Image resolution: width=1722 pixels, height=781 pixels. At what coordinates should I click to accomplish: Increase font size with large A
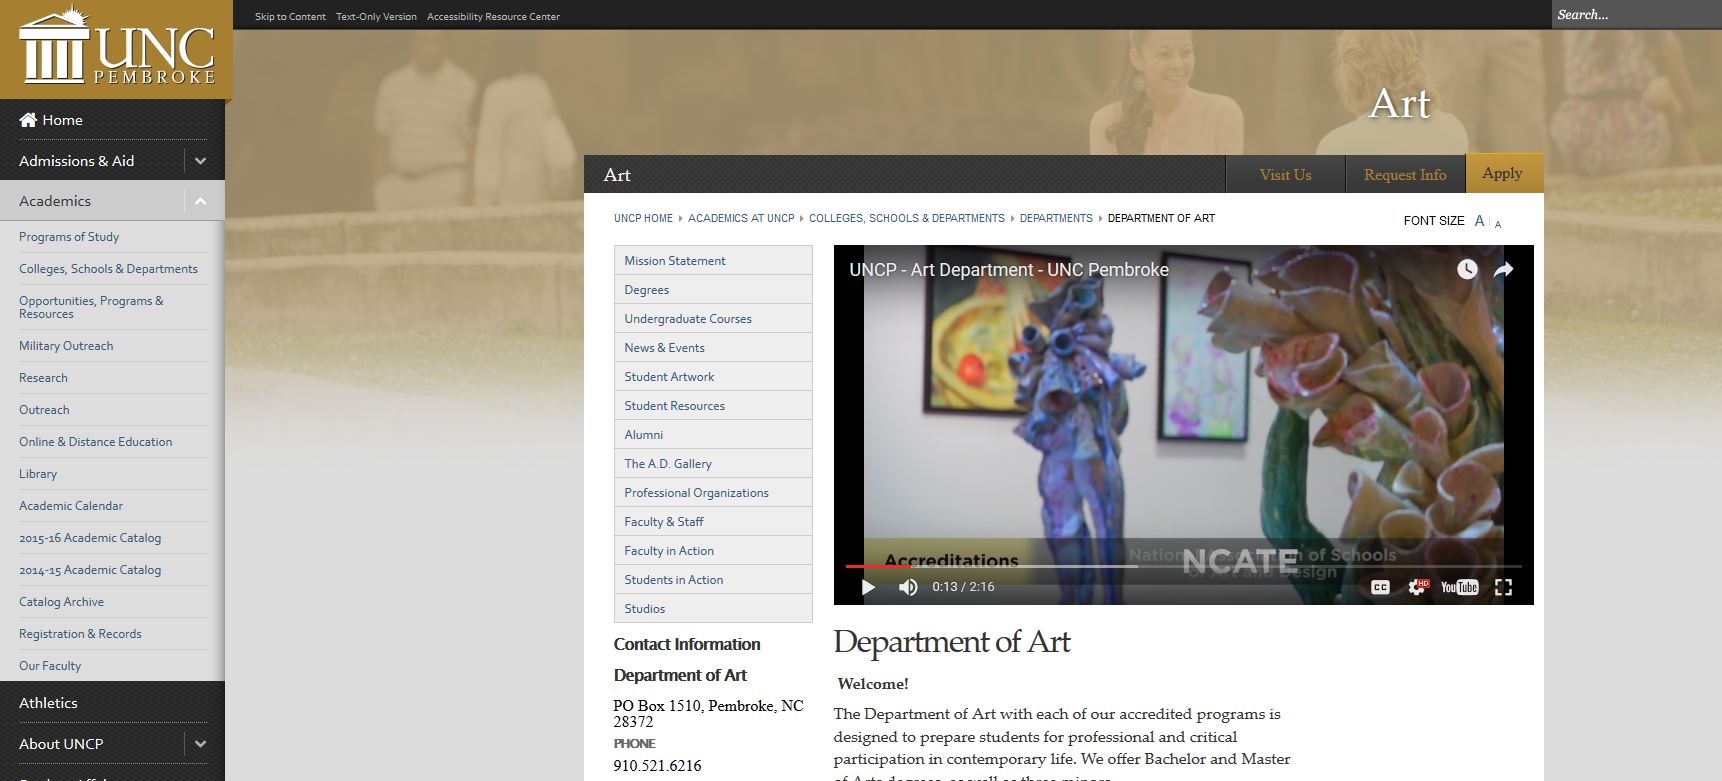coord(1480,221)
